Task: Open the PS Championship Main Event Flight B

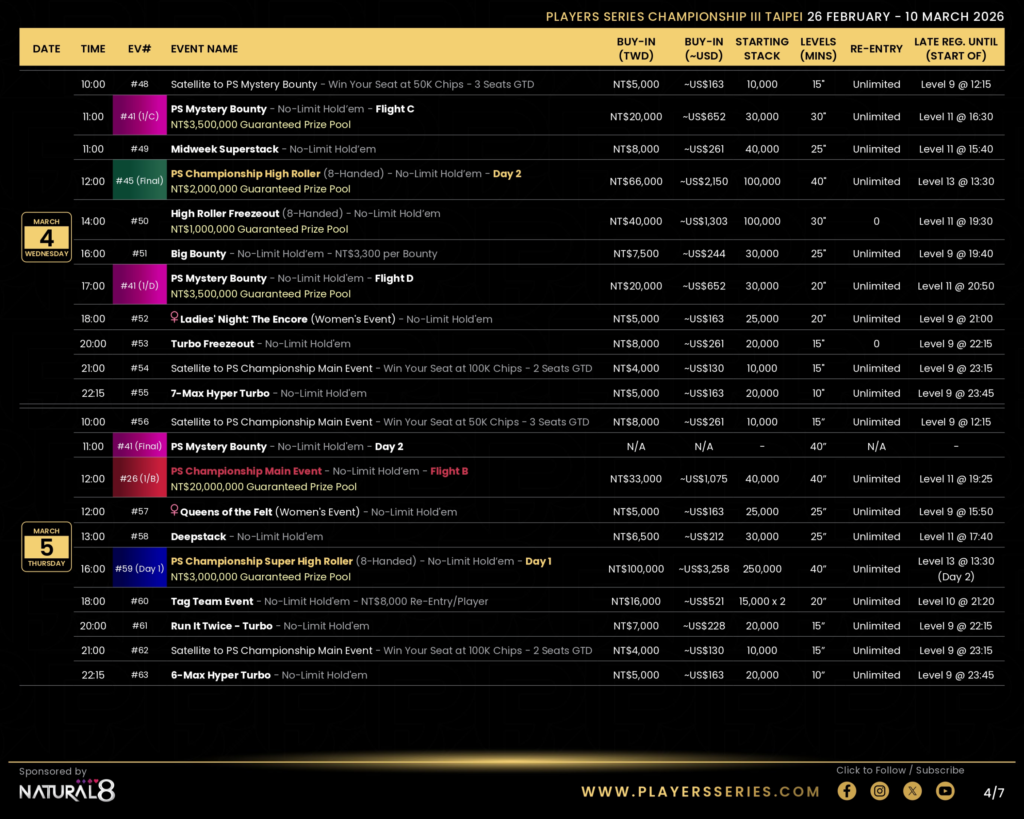Action: [x=246, y=471]
